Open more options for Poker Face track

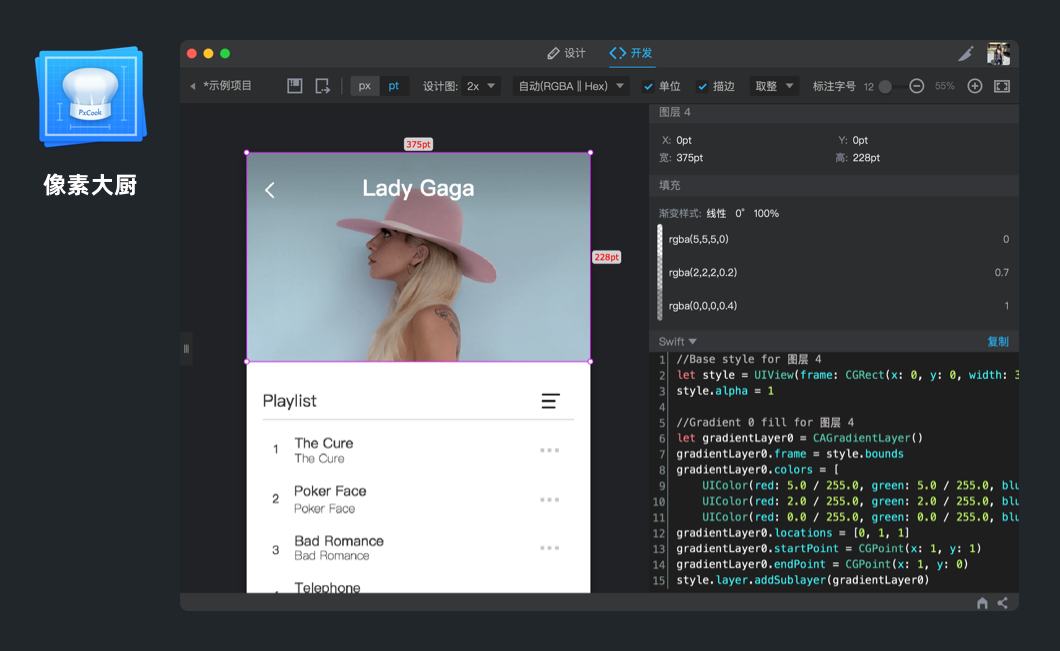[x=550, y=500]
